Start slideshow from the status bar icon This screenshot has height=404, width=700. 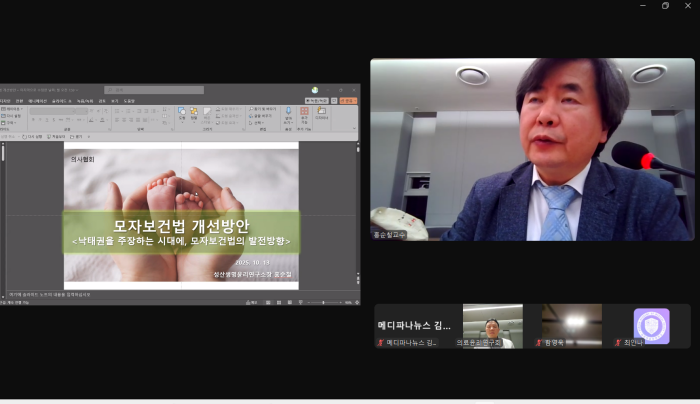tap(300, 301)
